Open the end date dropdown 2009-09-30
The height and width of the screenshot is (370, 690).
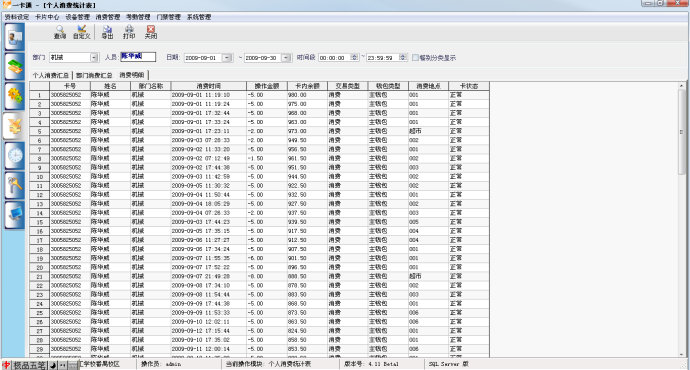tap(286, 58)
